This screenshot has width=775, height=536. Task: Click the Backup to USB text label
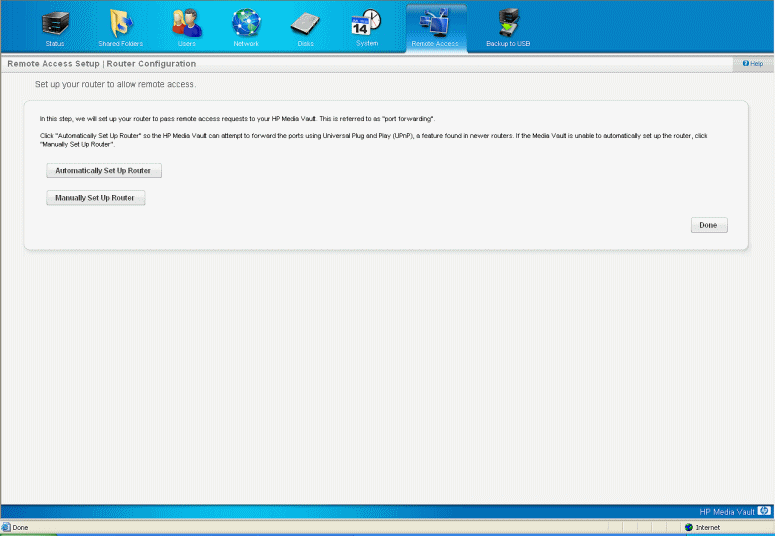(508, 44)
